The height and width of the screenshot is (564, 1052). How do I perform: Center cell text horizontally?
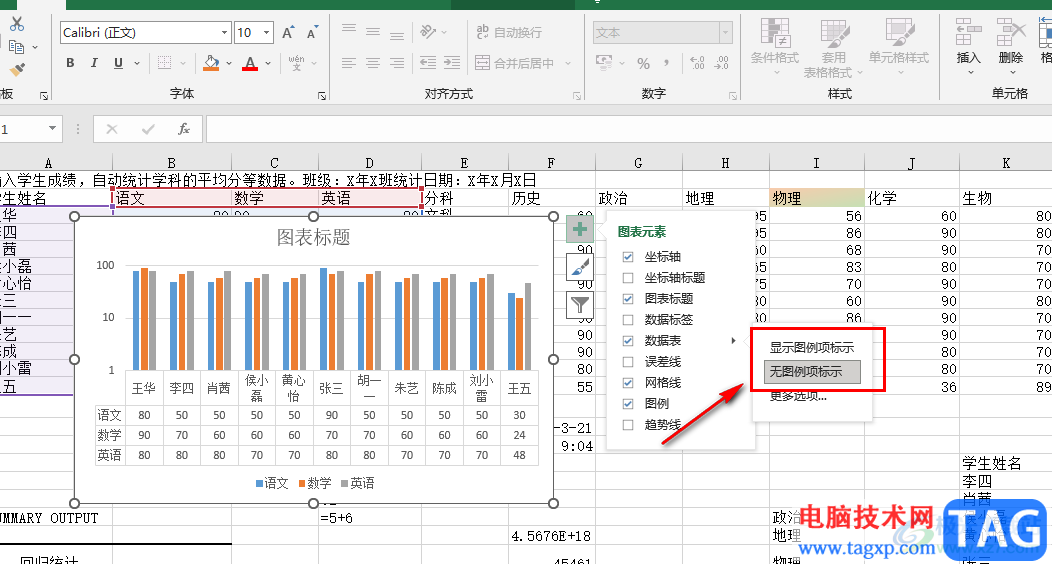point(373,63)
